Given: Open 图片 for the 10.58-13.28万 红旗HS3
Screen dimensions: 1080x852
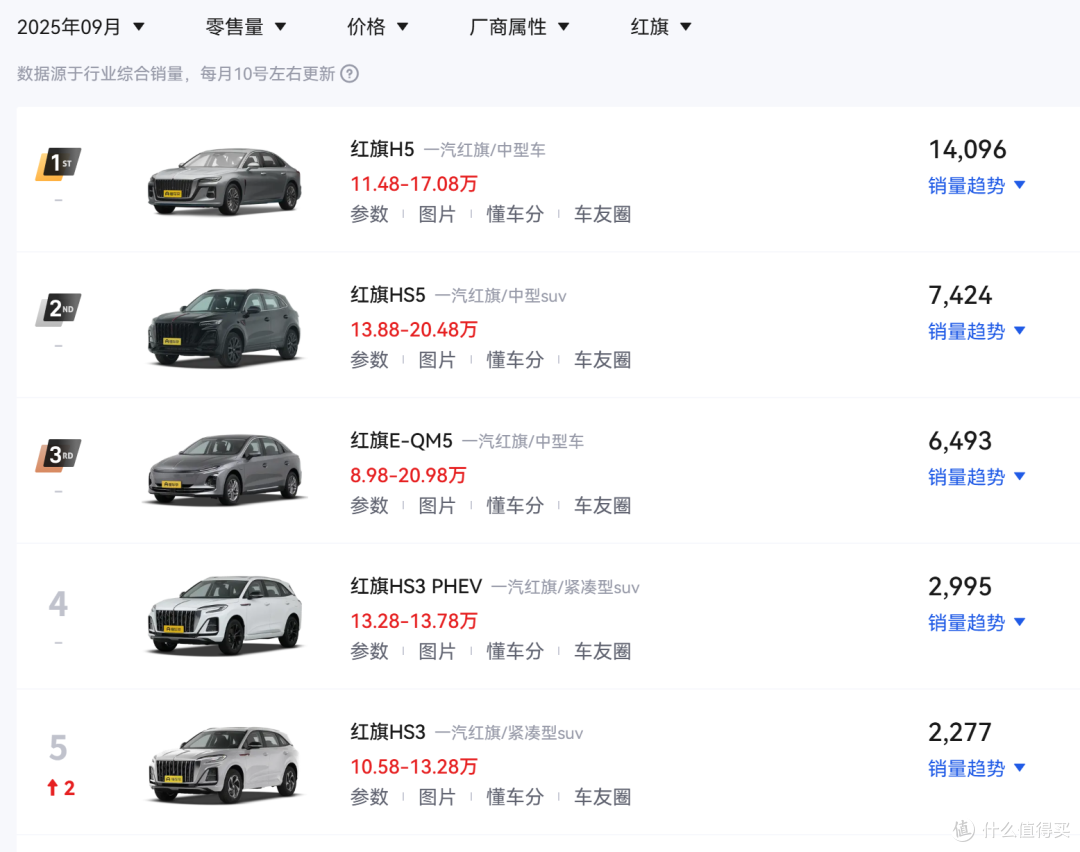Looking at the screenshot, I should pyautogui.click(x=437, y=797).
